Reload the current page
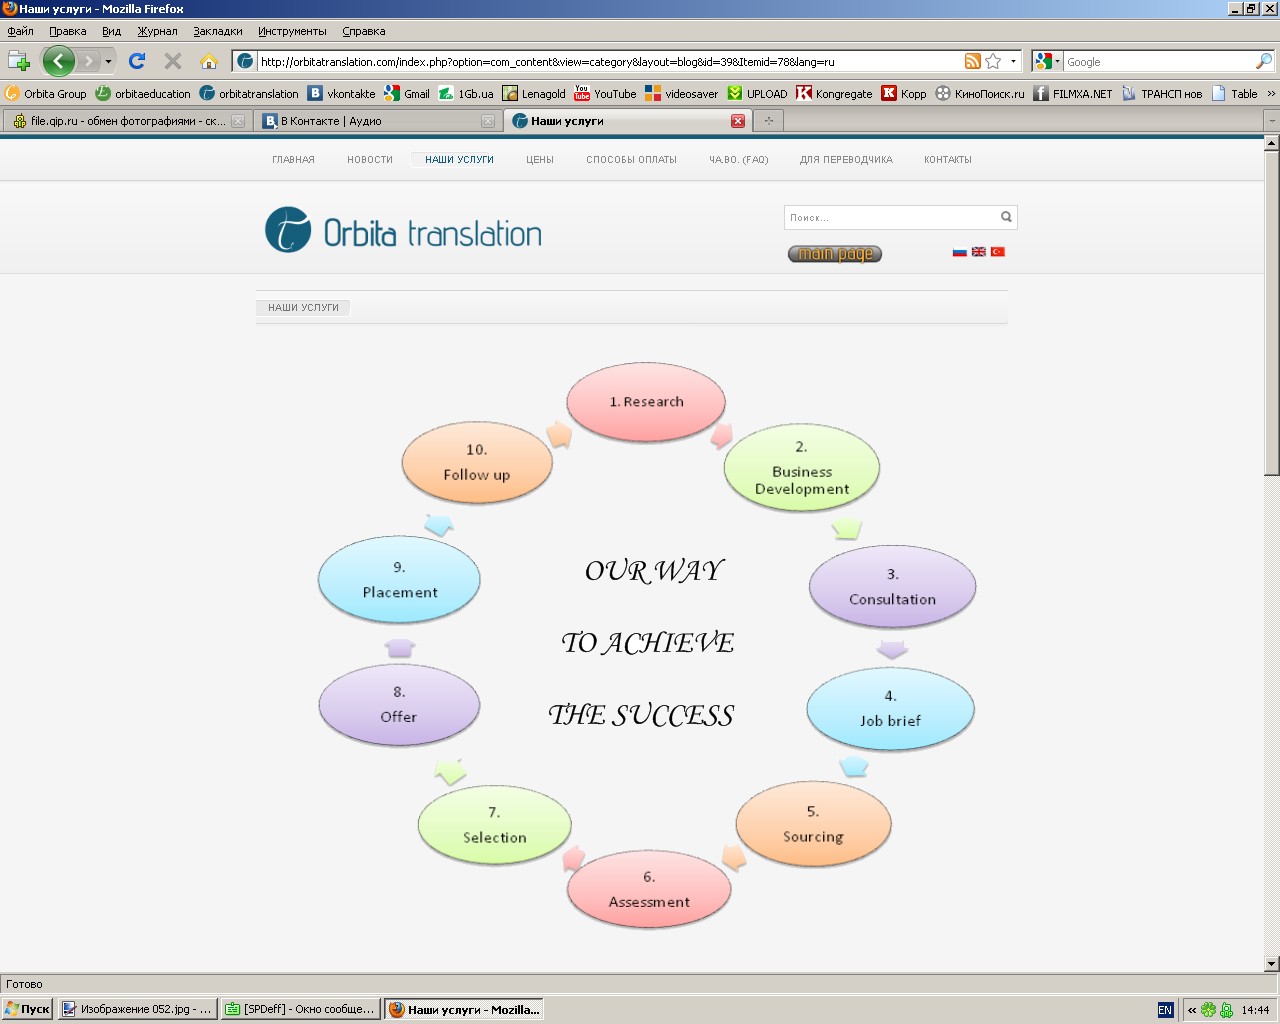This screenshot has height=1024, width=1280. click(137, 61)
